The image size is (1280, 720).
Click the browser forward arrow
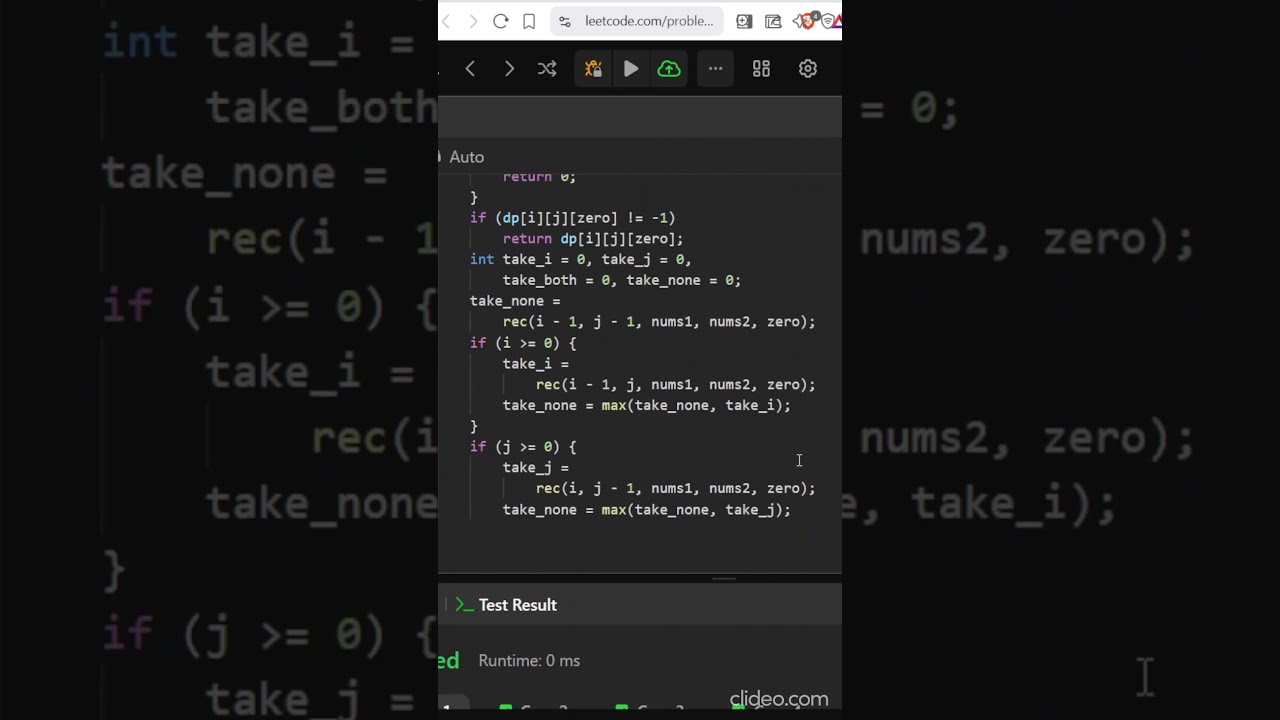(473, 21)
